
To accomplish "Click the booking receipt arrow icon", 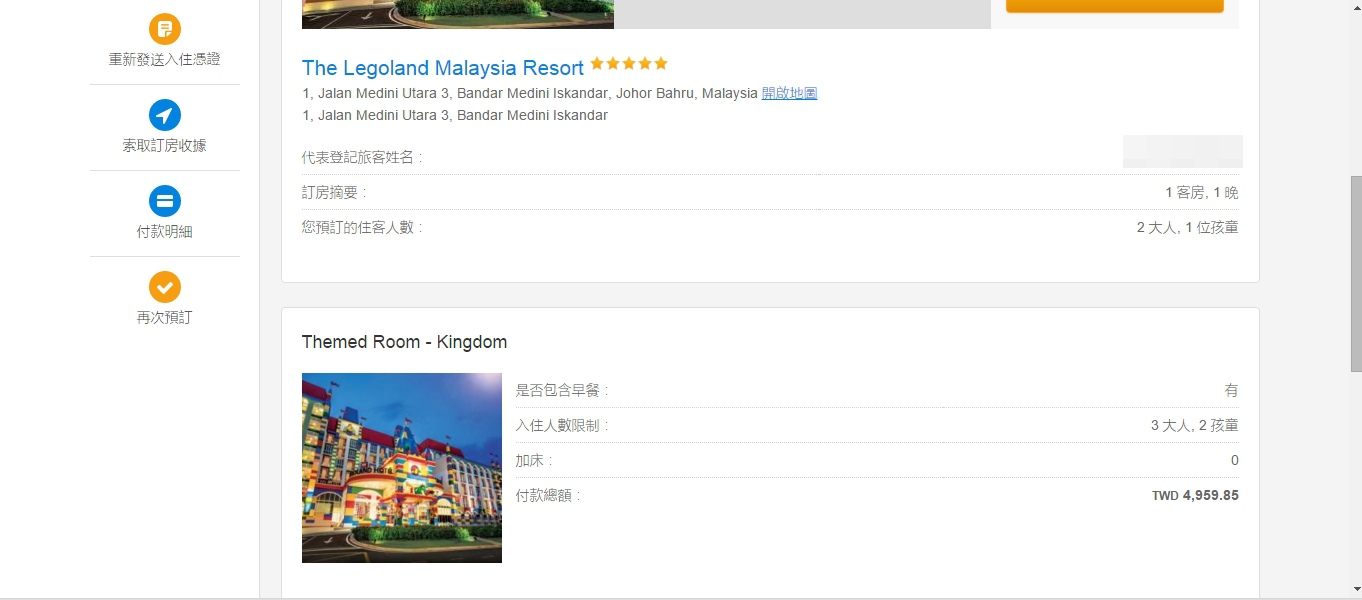I will (165, 115).
